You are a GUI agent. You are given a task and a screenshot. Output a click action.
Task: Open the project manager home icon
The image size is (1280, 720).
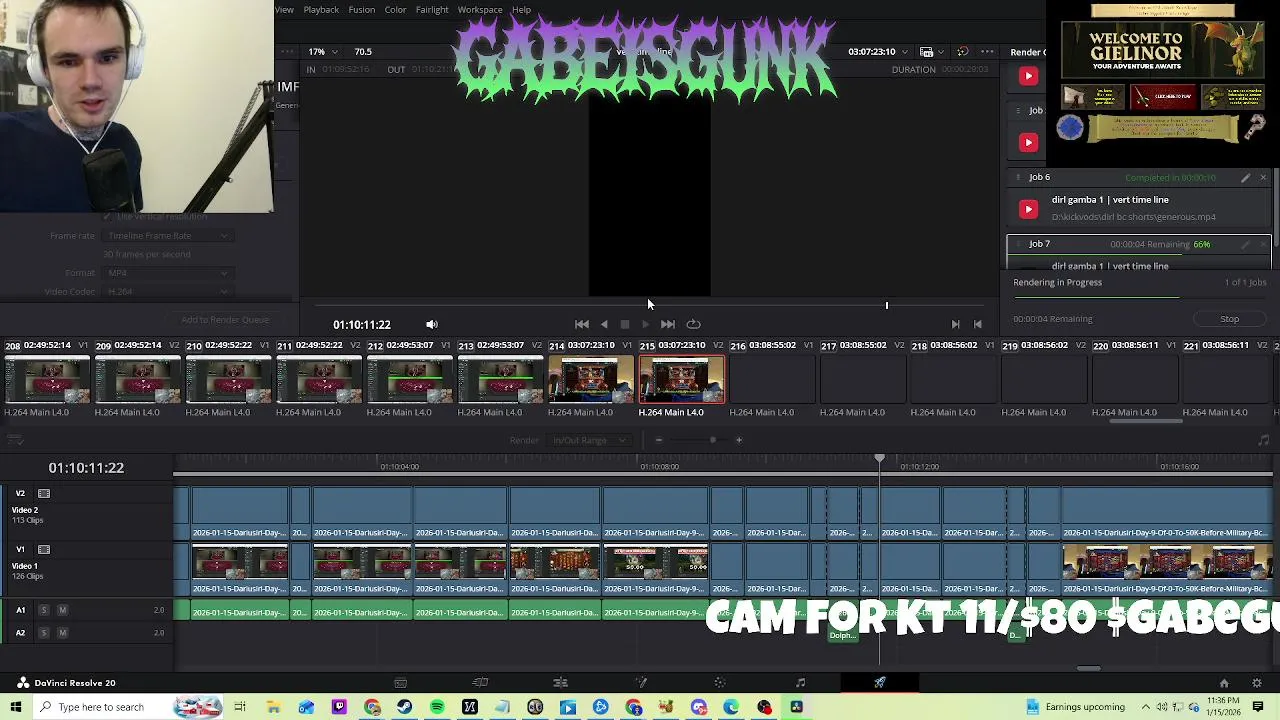(x=1224, y=683)
